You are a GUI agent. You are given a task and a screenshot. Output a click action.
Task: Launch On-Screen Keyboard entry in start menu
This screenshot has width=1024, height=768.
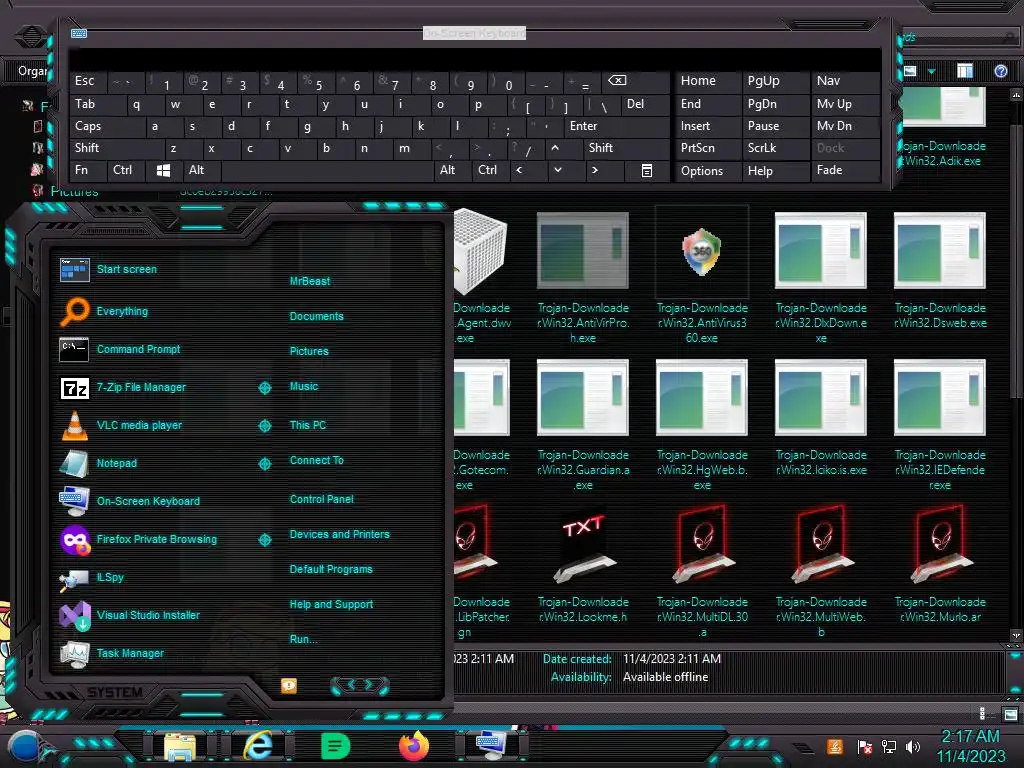coord(130,501)
